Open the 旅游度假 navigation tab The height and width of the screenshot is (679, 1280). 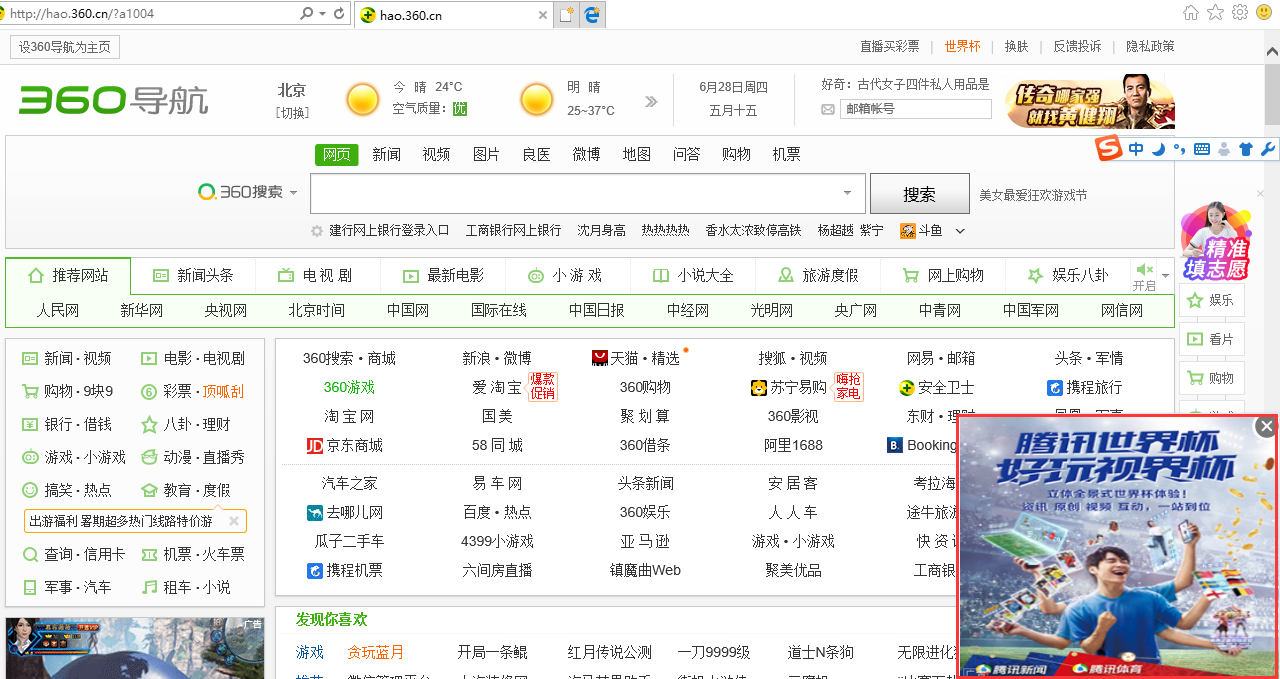click(818, 275)
